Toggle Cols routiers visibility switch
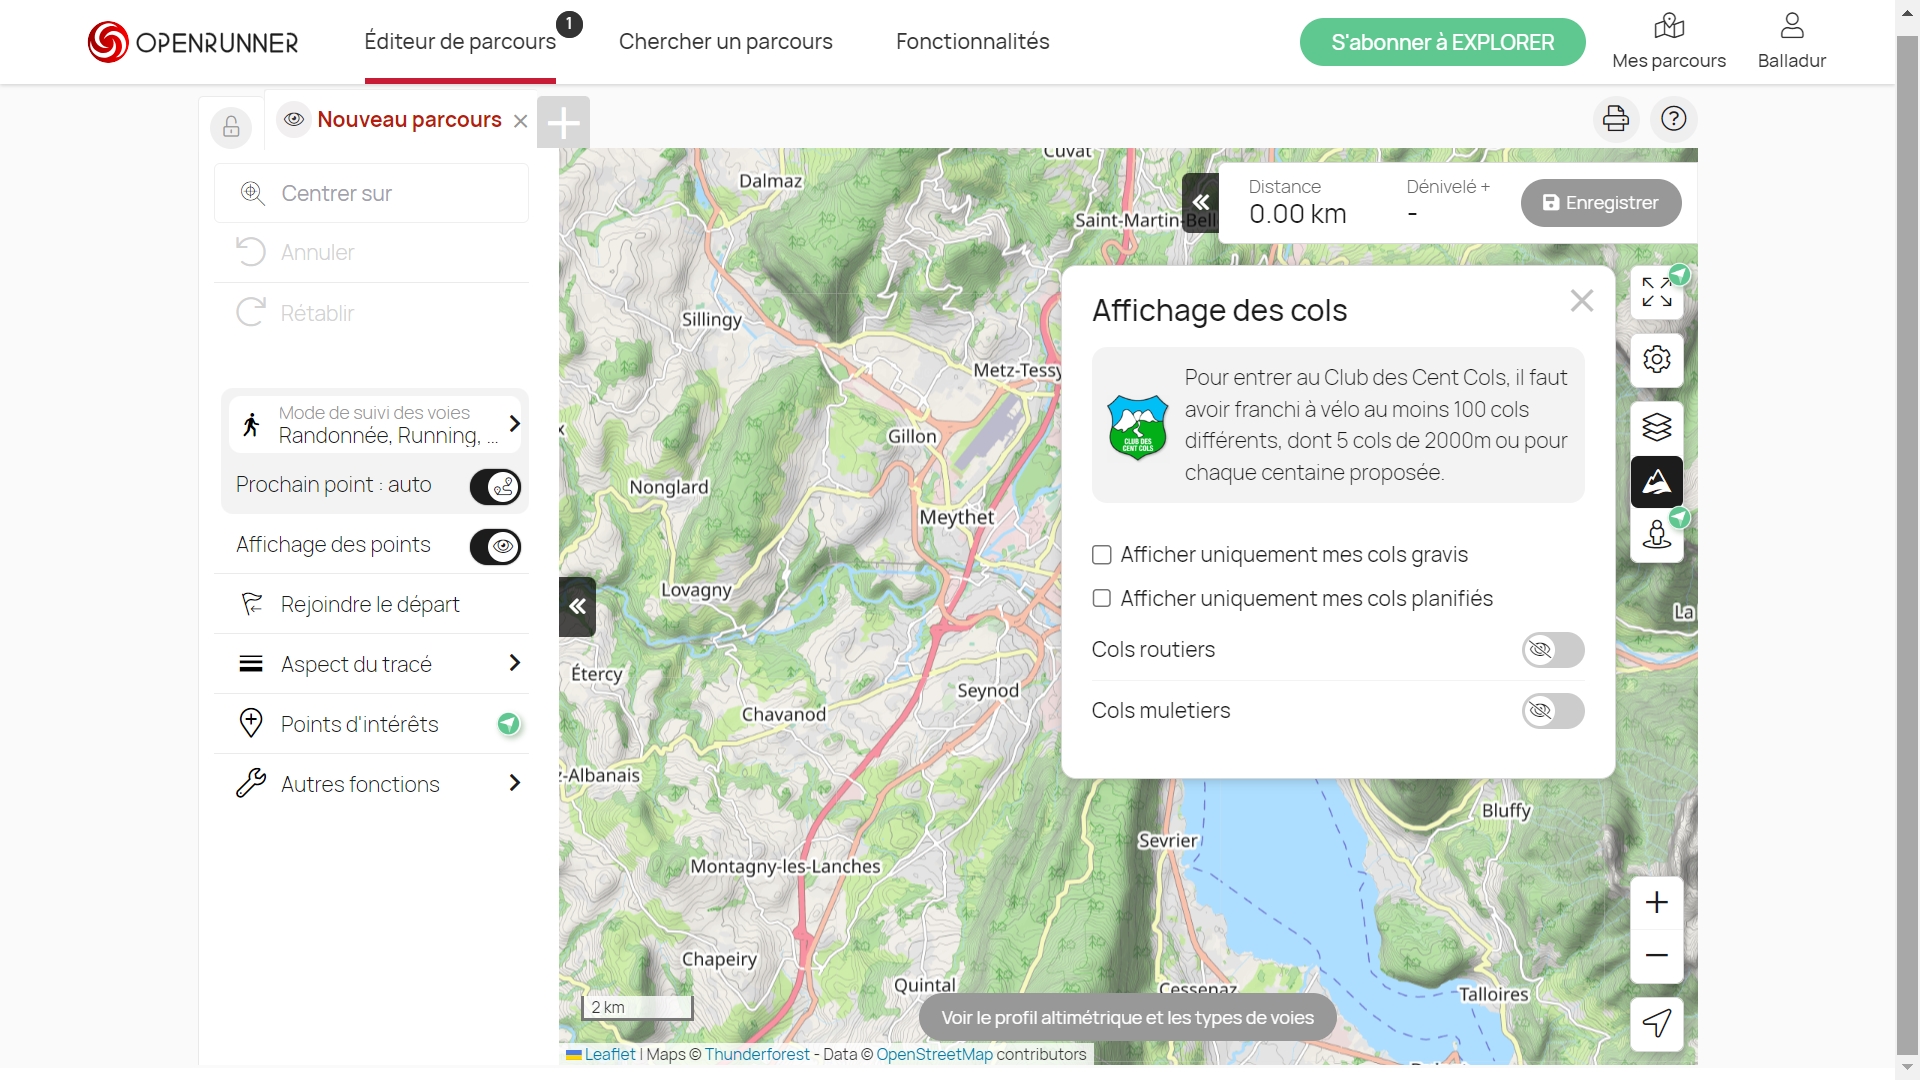This screenshot has height=1080, width=1920. (1552, 650)
